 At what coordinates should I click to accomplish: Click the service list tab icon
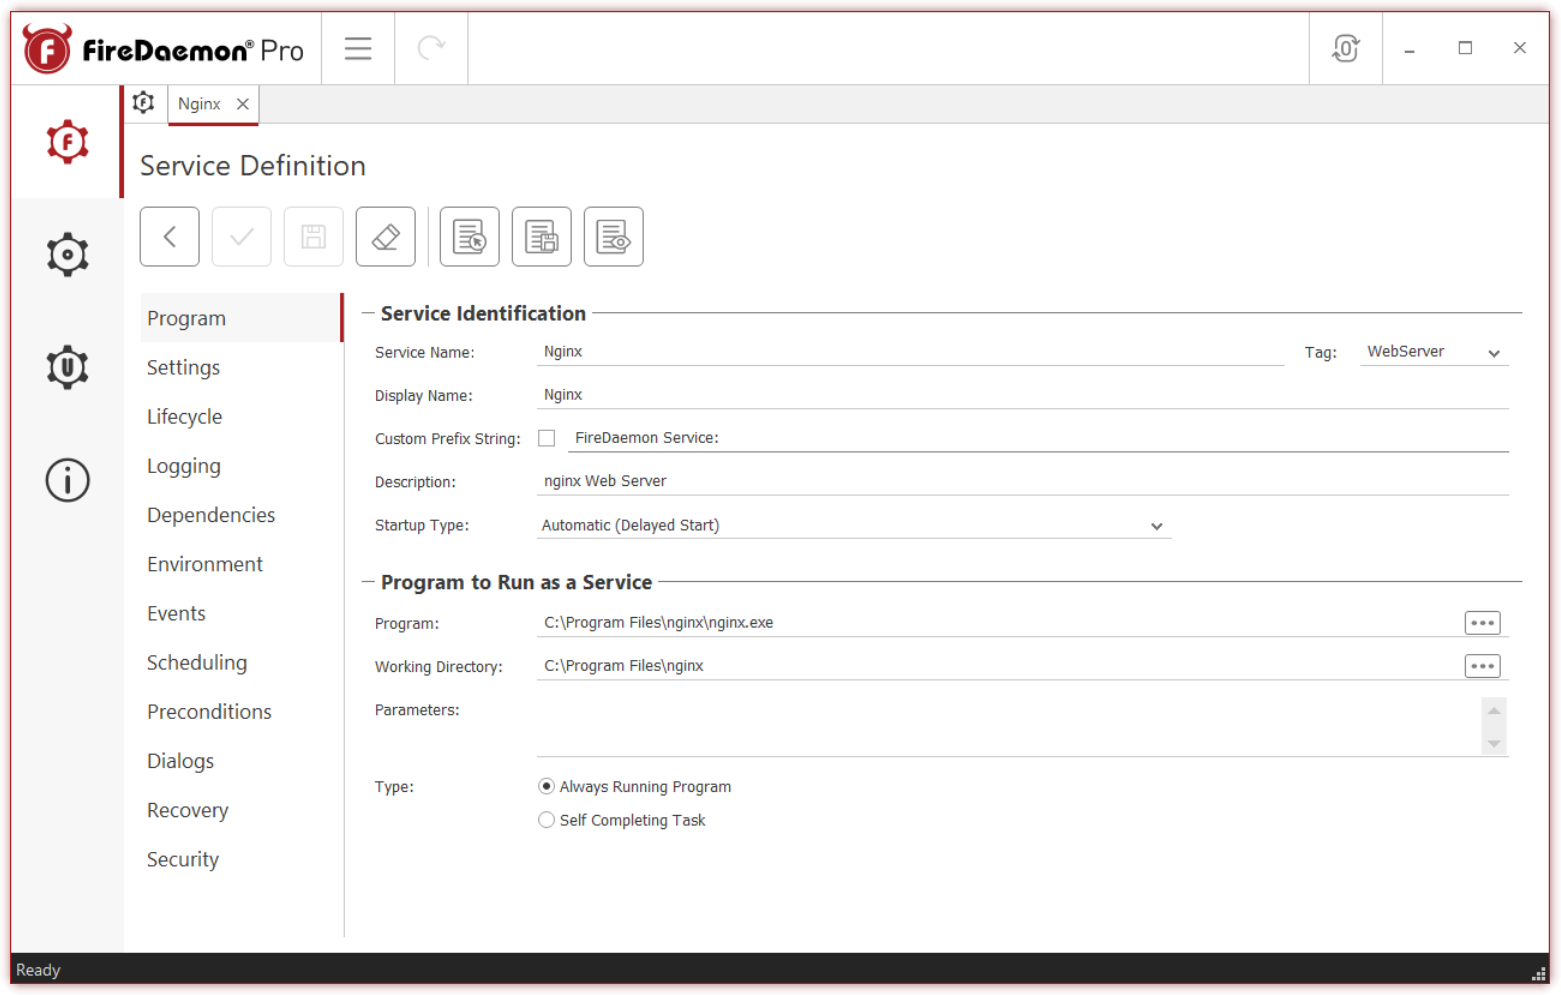(144, 103)
